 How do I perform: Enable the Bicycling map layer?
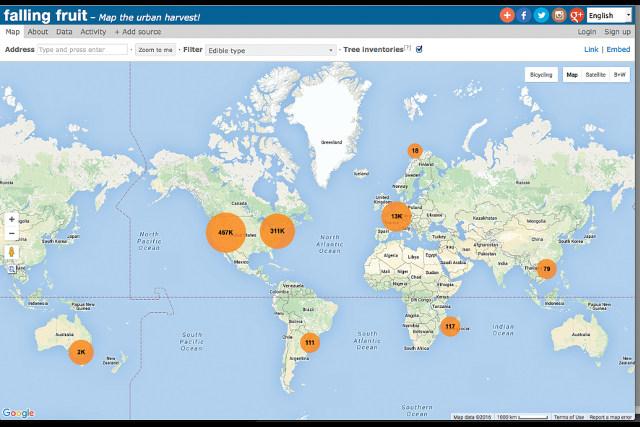[x=541, y=75]
